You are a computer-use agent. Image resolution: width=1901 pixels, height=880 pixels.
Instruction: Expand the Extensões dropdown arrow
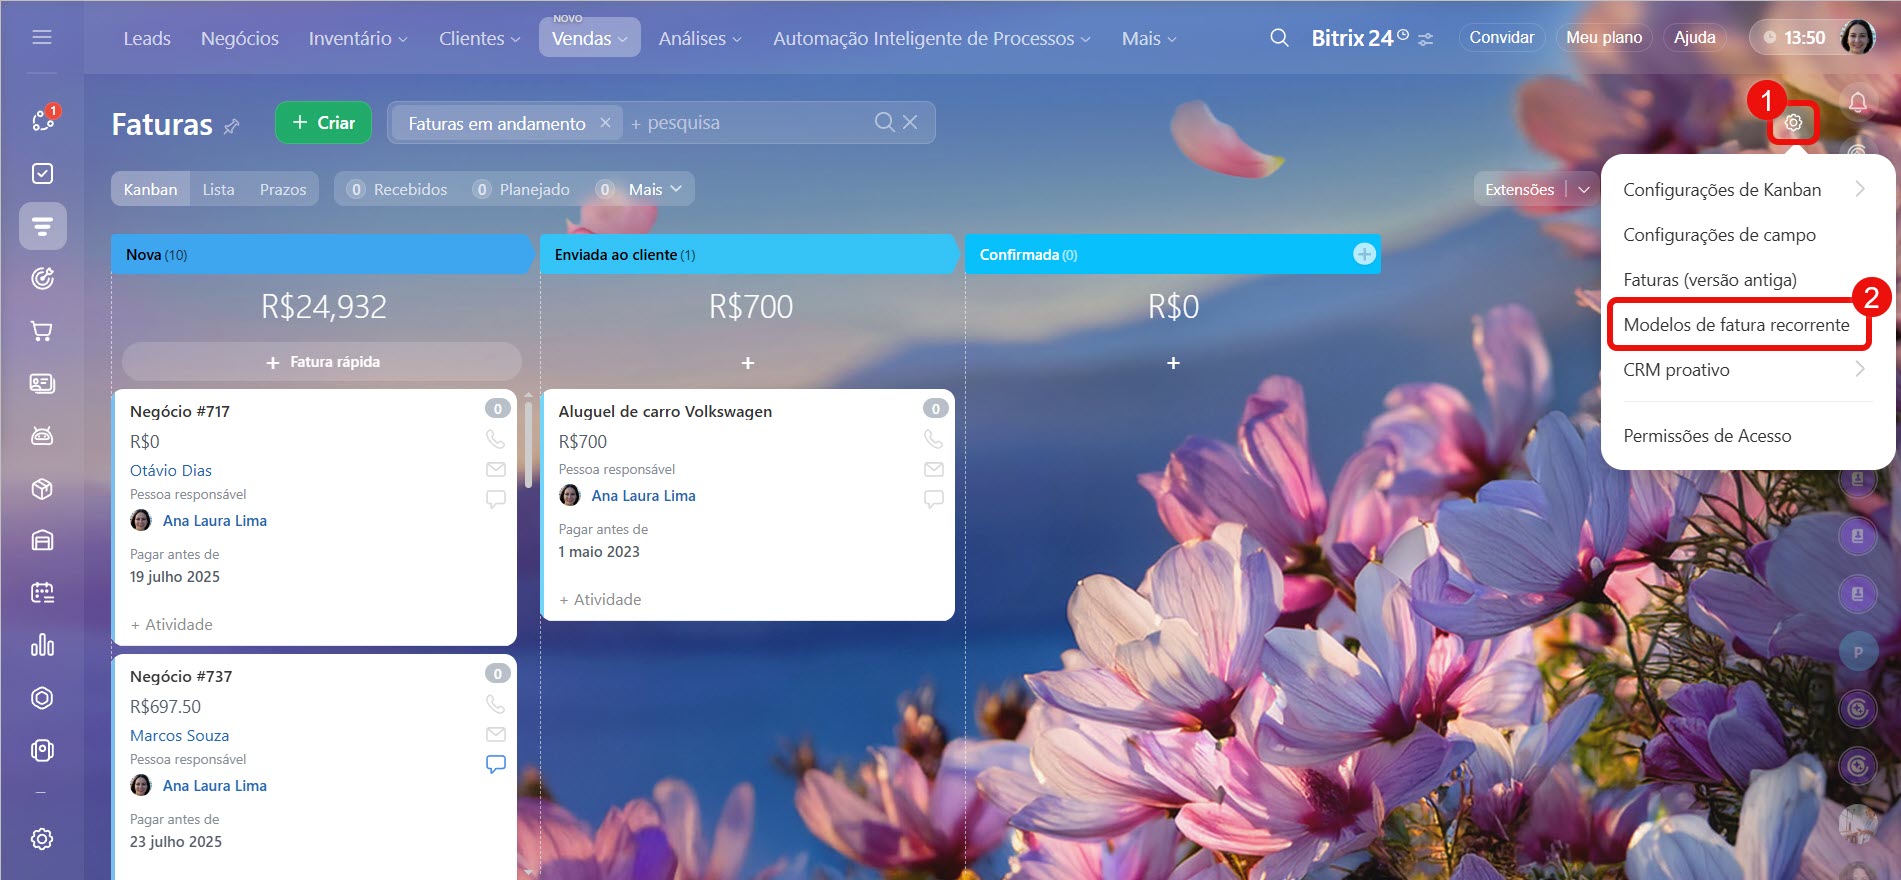click(x=1584, y=189)
